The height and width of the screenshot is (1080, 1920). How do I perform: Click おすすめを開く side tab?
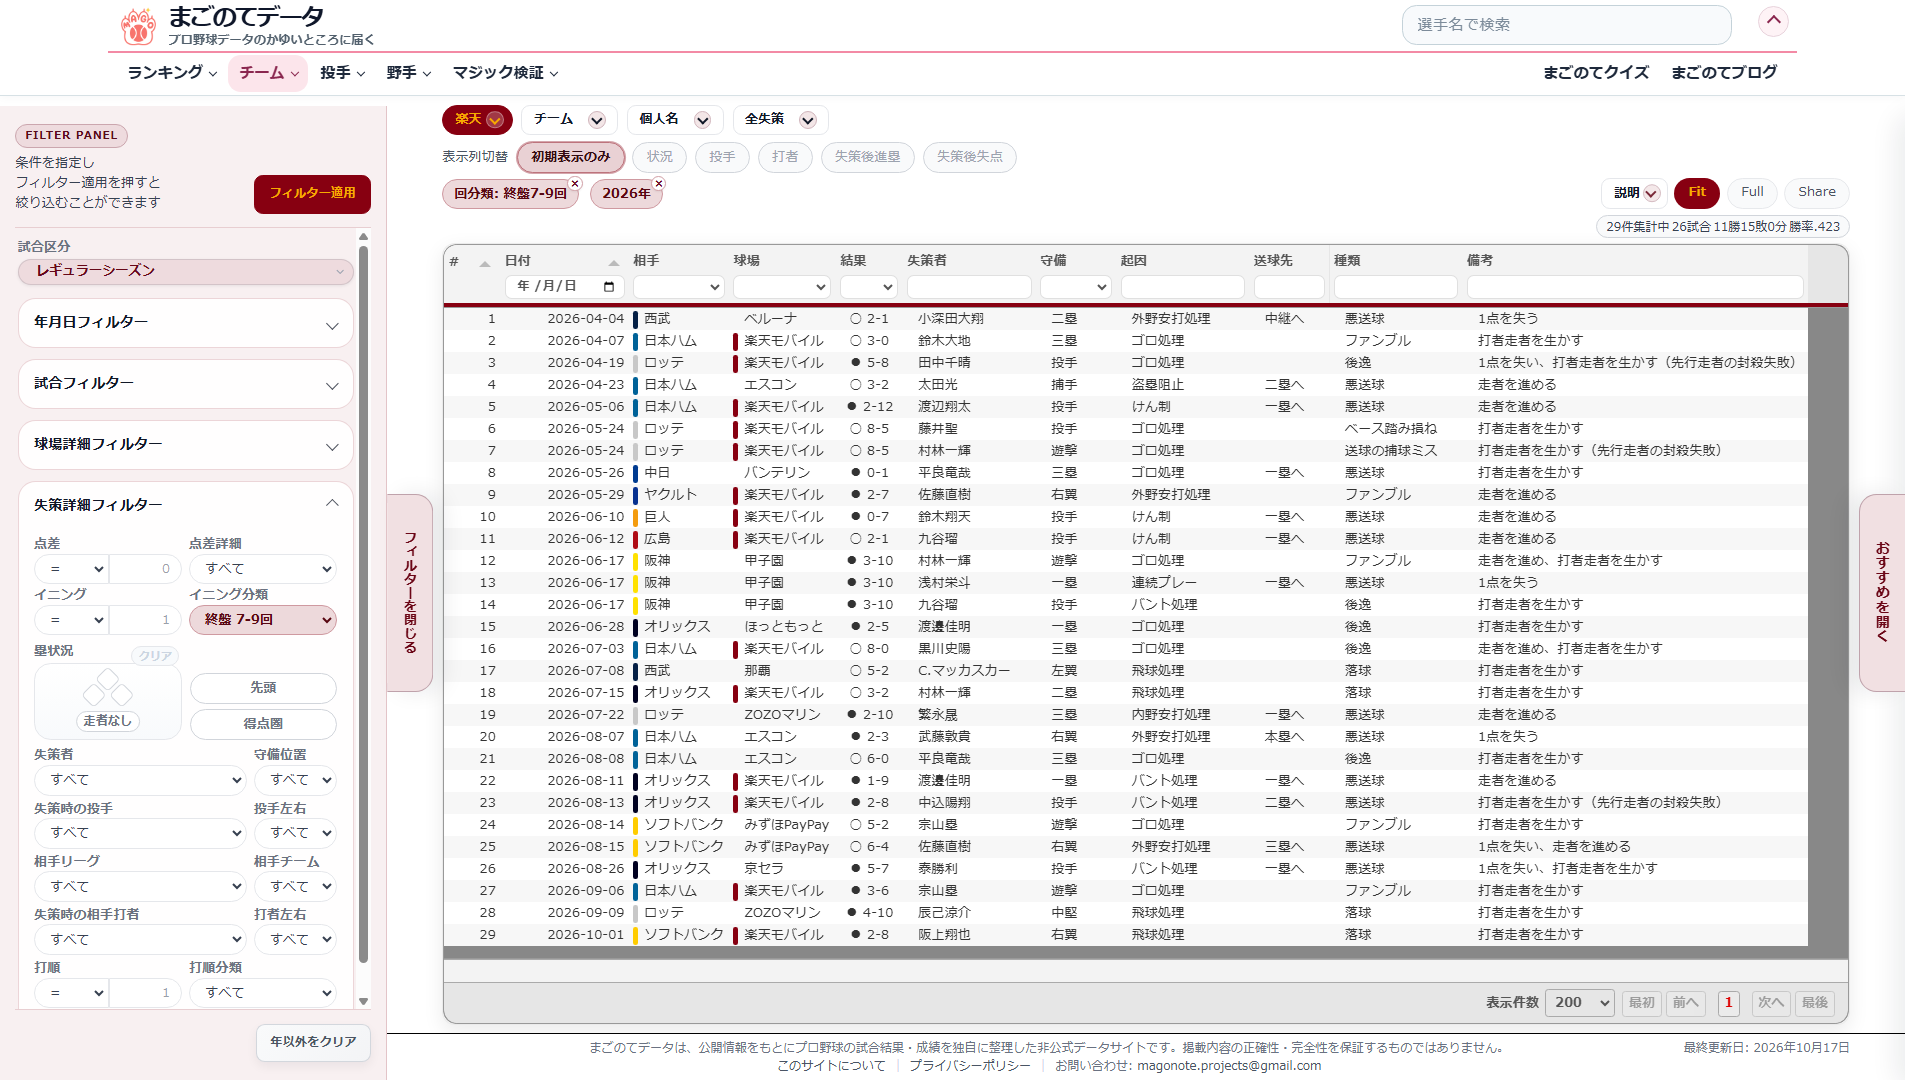(x=1882, y=593)
